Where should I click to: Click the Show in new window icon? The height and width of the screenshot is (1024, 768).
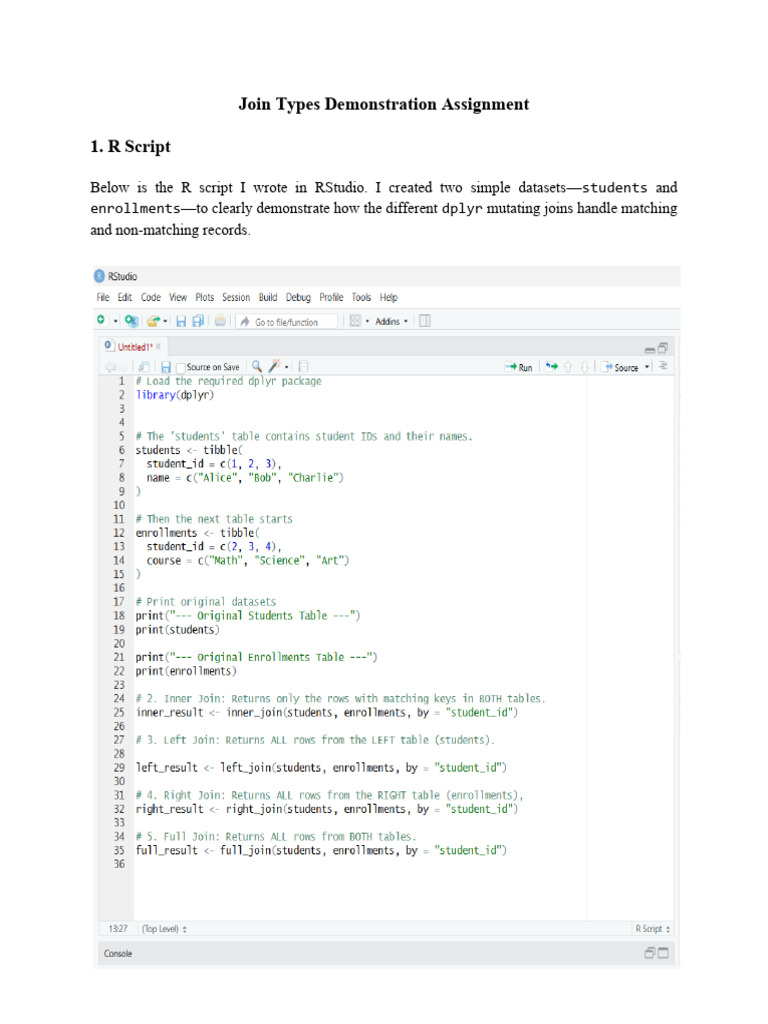pos(144,367)
